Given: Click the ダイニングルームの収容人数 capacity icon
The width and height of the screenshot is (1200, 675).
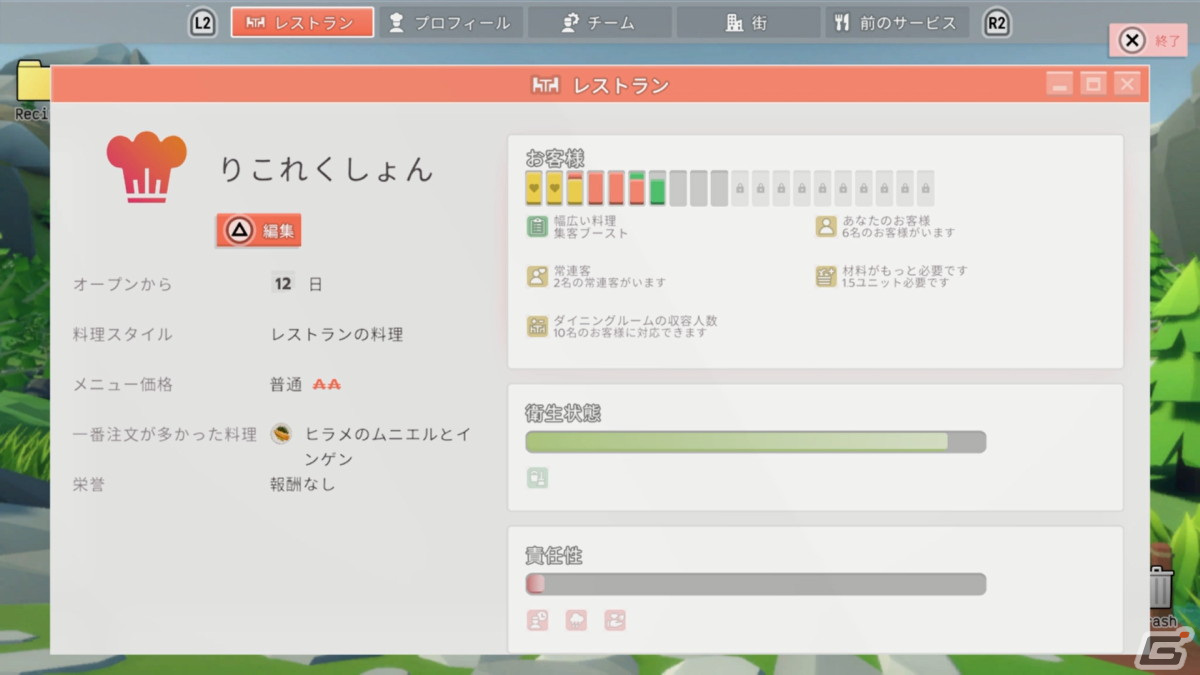Looking at the screenshot, I should coord(537,326).
